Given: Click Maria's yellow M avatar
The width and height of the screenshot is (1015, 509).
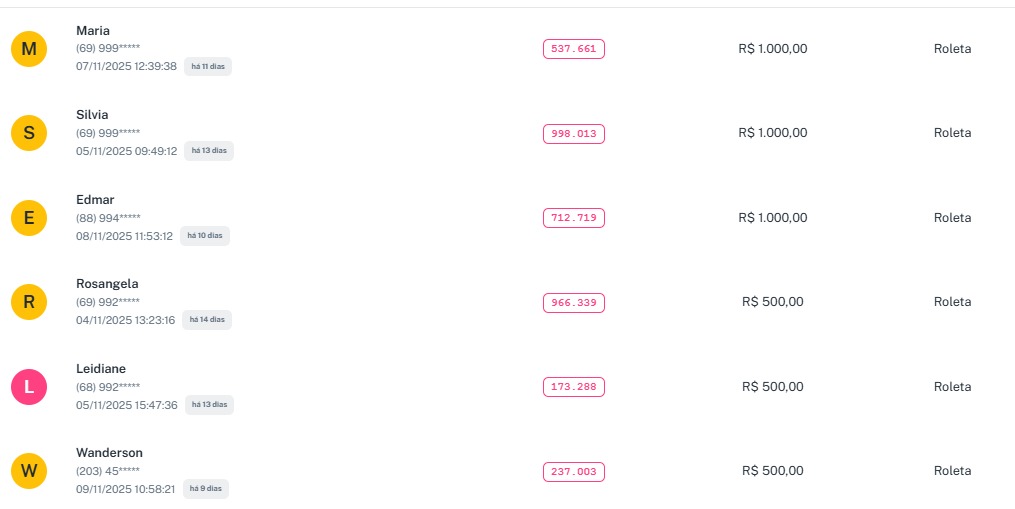Looking at the screenshot, I should coord(29,48).
